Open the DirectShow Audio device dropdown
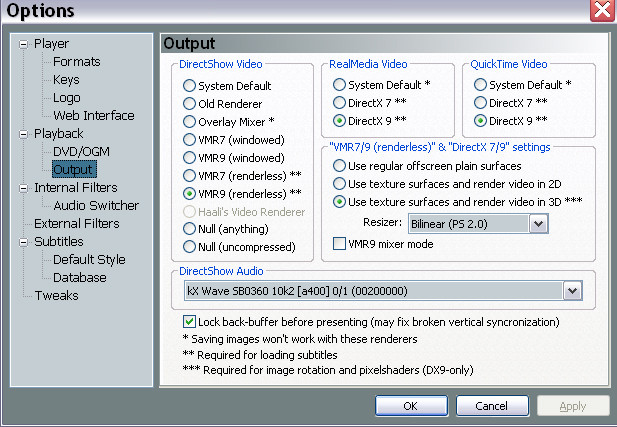Viewport: 617px width, 427px height. (x=572, y=291)
